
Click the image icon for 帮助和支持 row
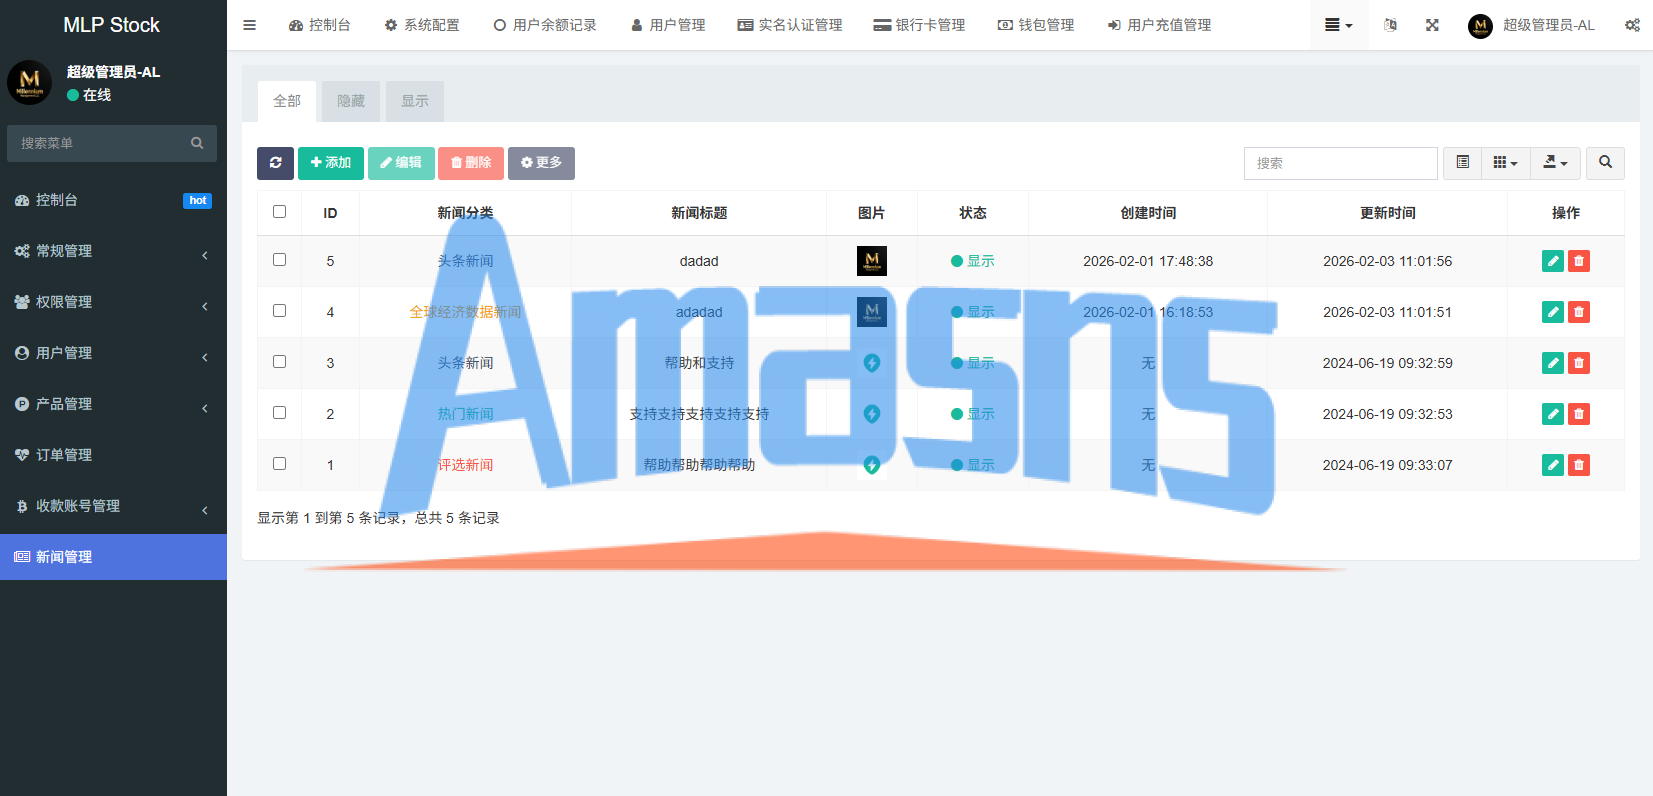[x=872, y=363]
